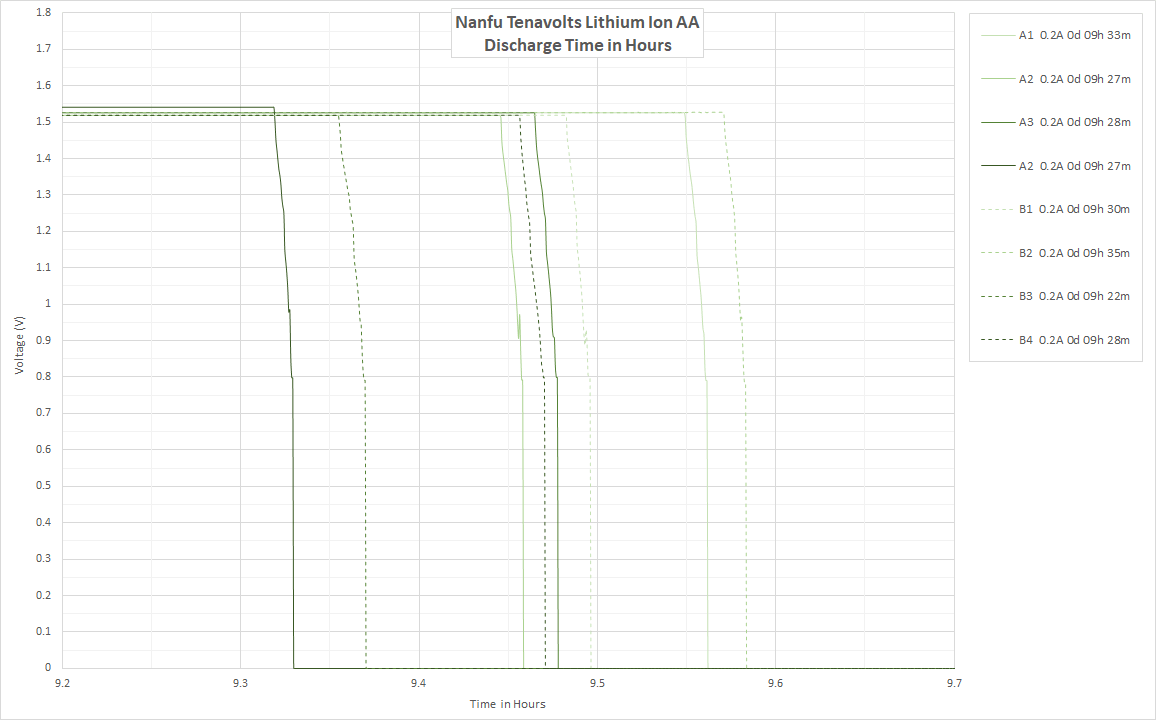Click the 9.5 tick label on time axis
The width and height of the screenshot is (1156, 720).
coord(597,683)
